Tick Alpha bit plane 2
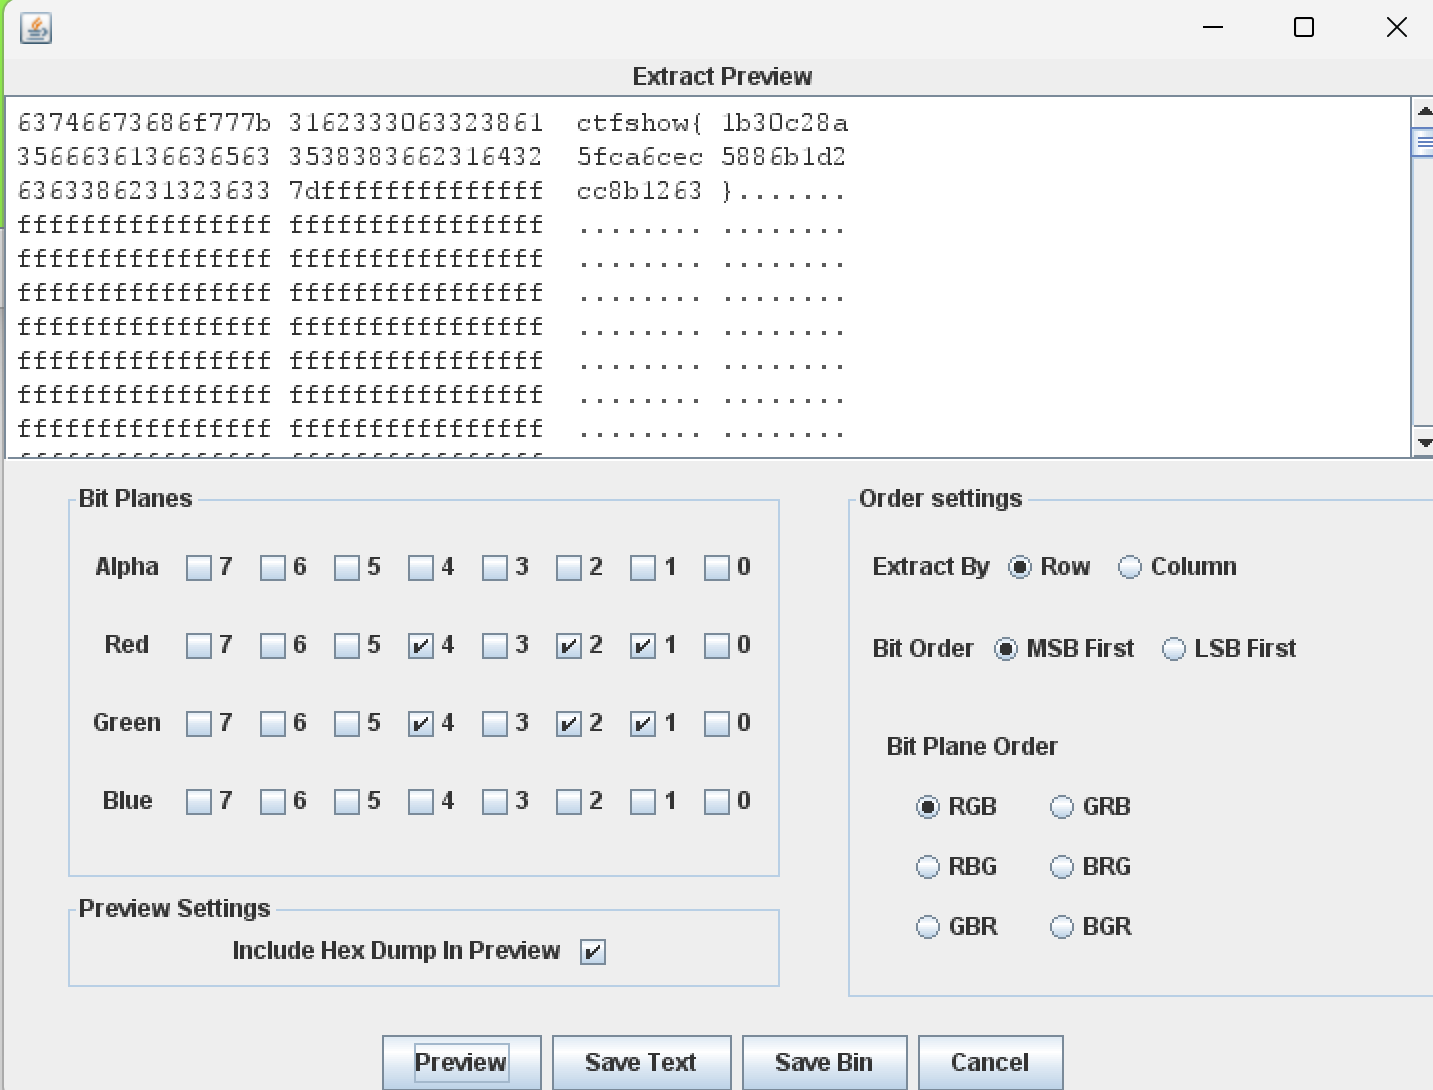 click(x=569, y=568)
